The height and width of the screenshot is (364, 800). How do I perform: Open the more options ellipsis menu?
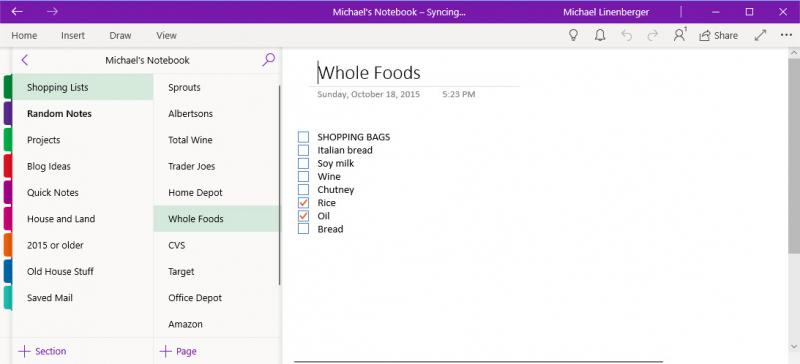786,35
